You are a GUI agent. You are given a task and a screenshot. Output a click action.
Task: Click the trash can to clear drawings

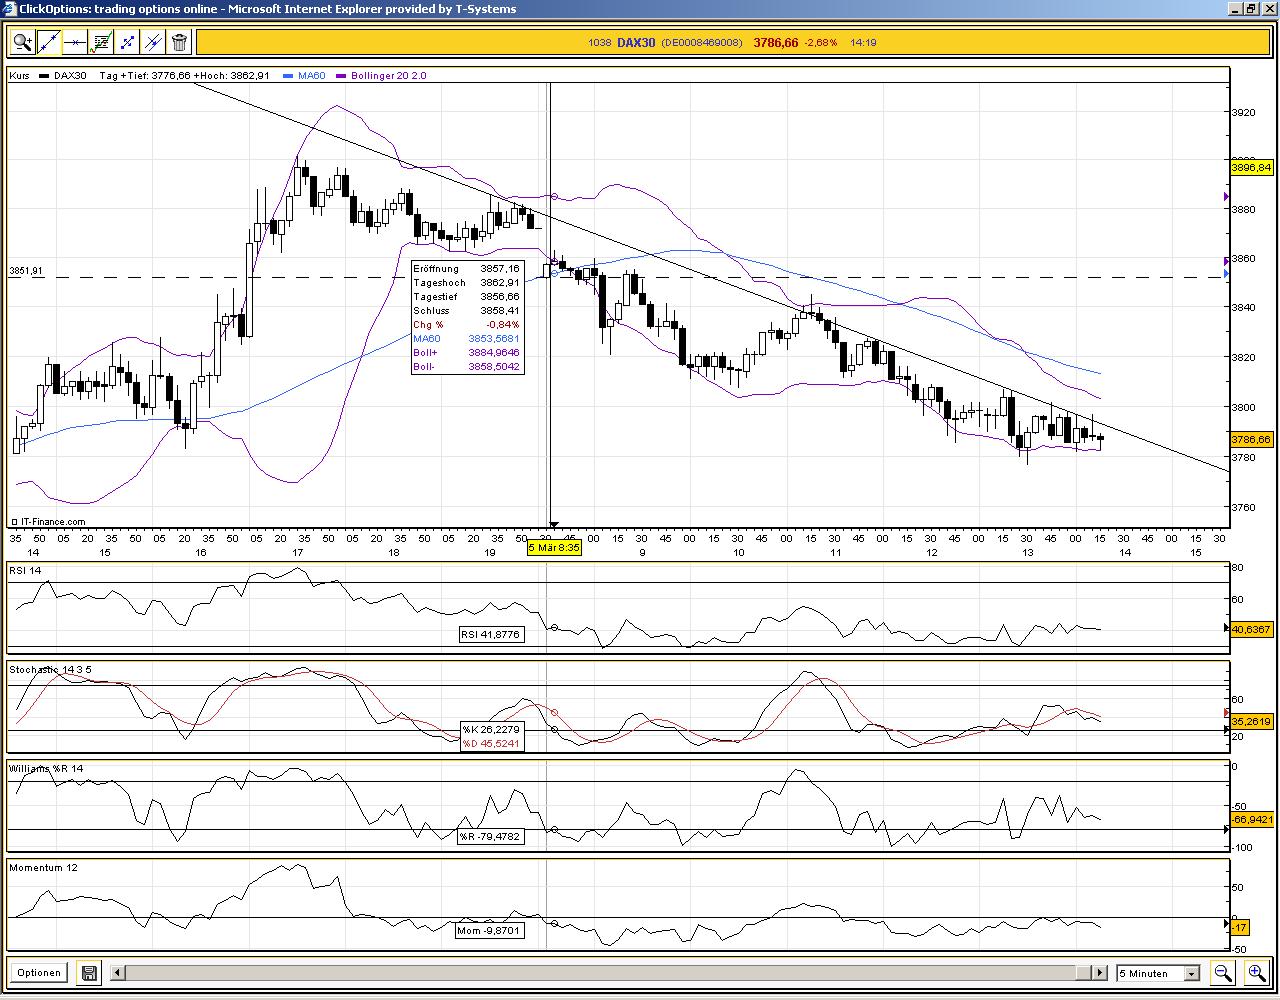(178, 42)
